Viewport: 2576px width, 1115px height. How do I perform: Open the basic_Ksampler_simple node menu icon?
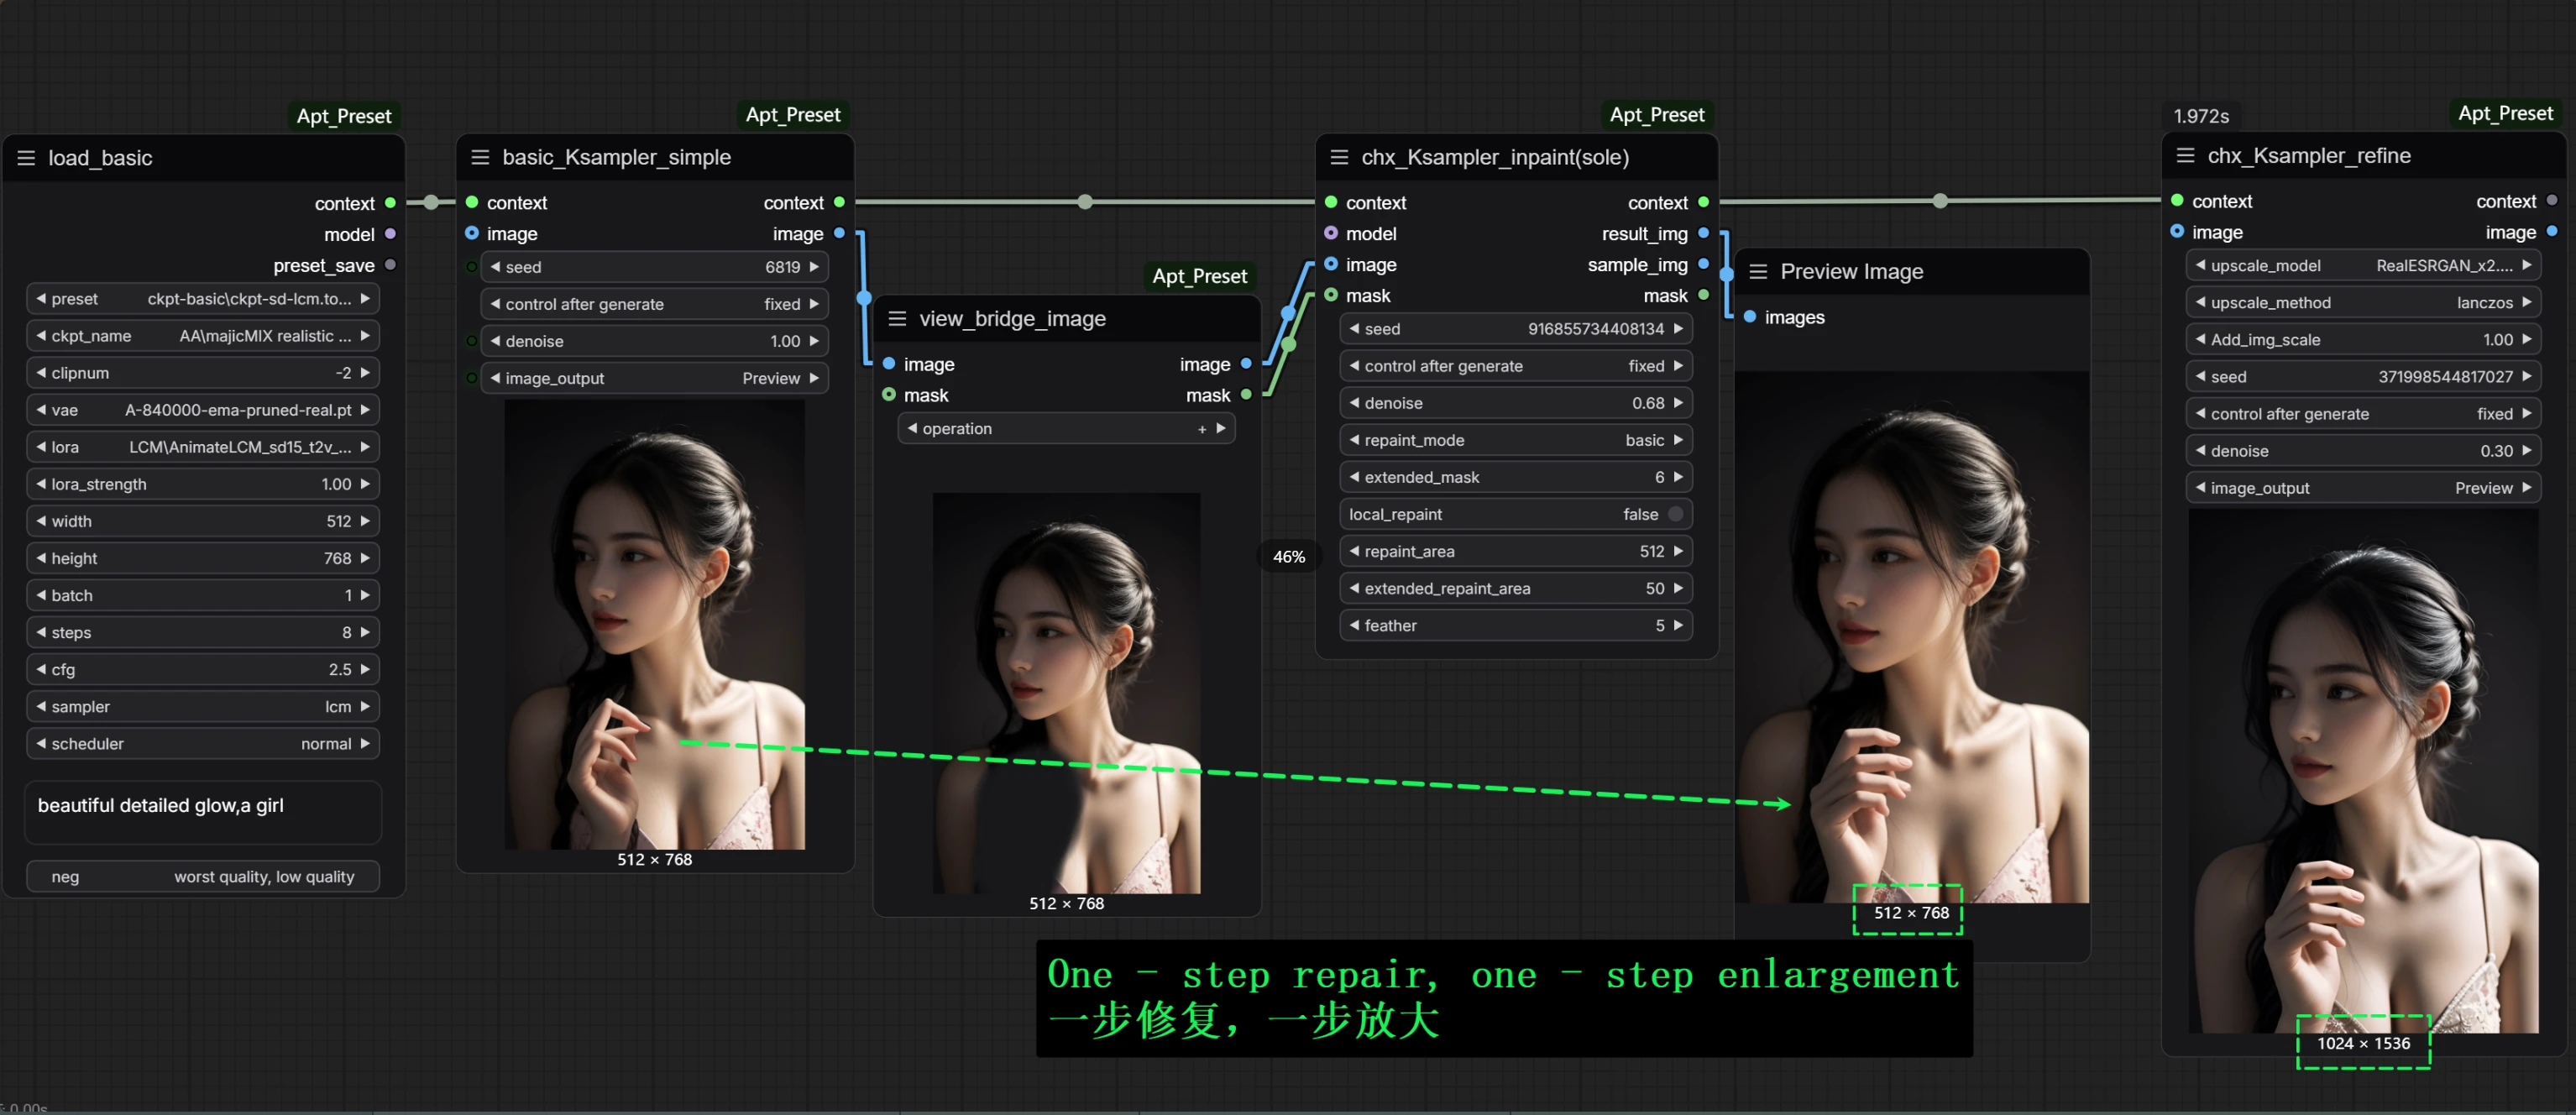coord(480,157)
